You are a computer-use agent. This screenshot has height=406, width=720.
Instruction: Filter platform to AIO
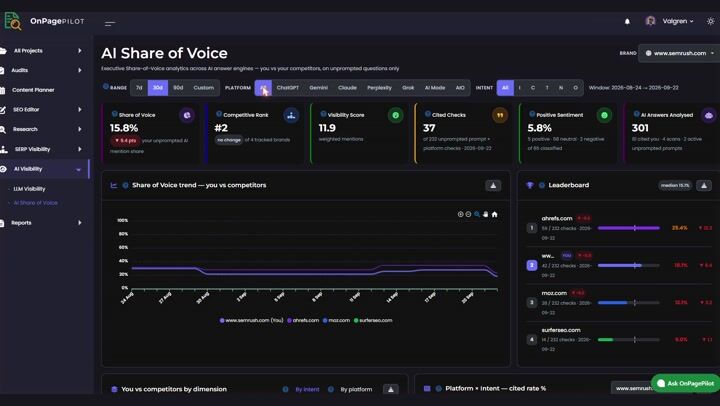coord(460,88)
